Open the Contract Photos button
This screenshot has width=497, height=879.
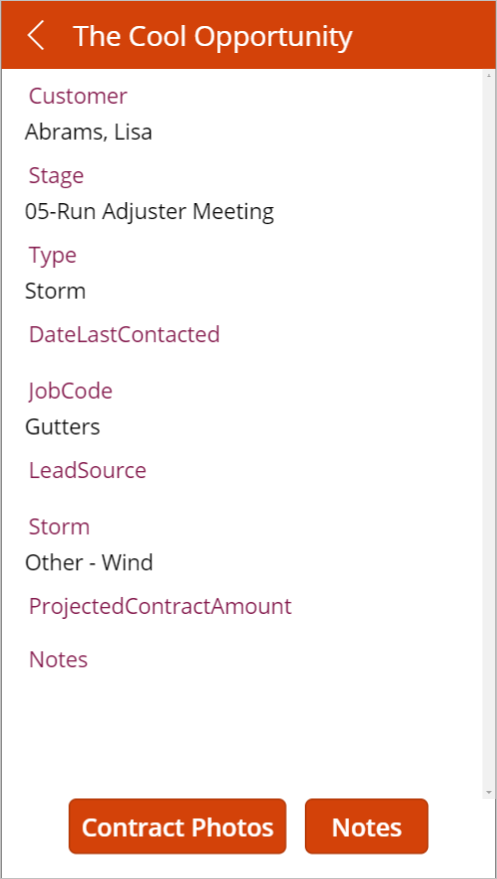(x=177, y=826)
